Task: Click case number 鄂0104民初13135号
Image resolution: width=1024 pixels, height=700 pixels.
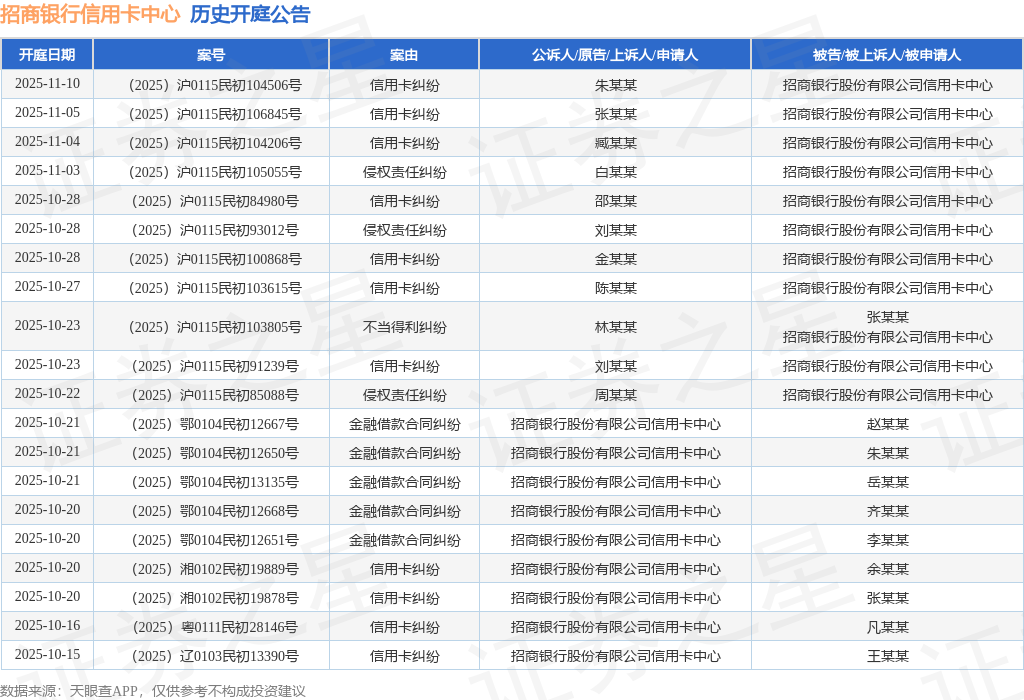Action: (215, 482)
